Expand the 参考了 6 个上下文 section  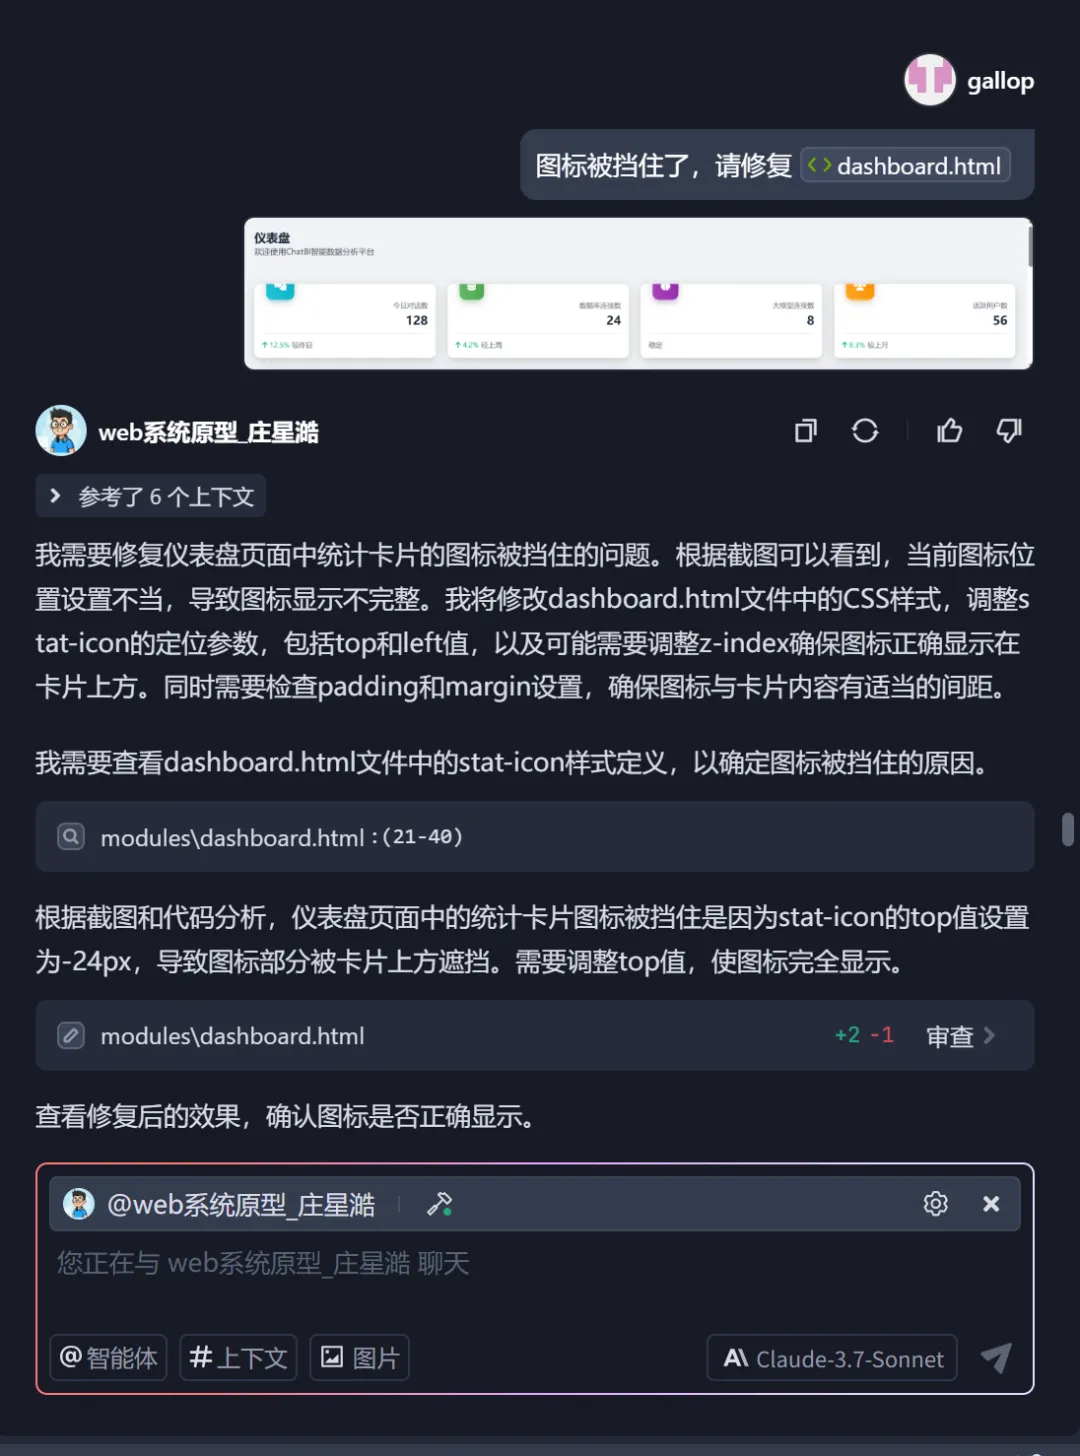point(151,496)
